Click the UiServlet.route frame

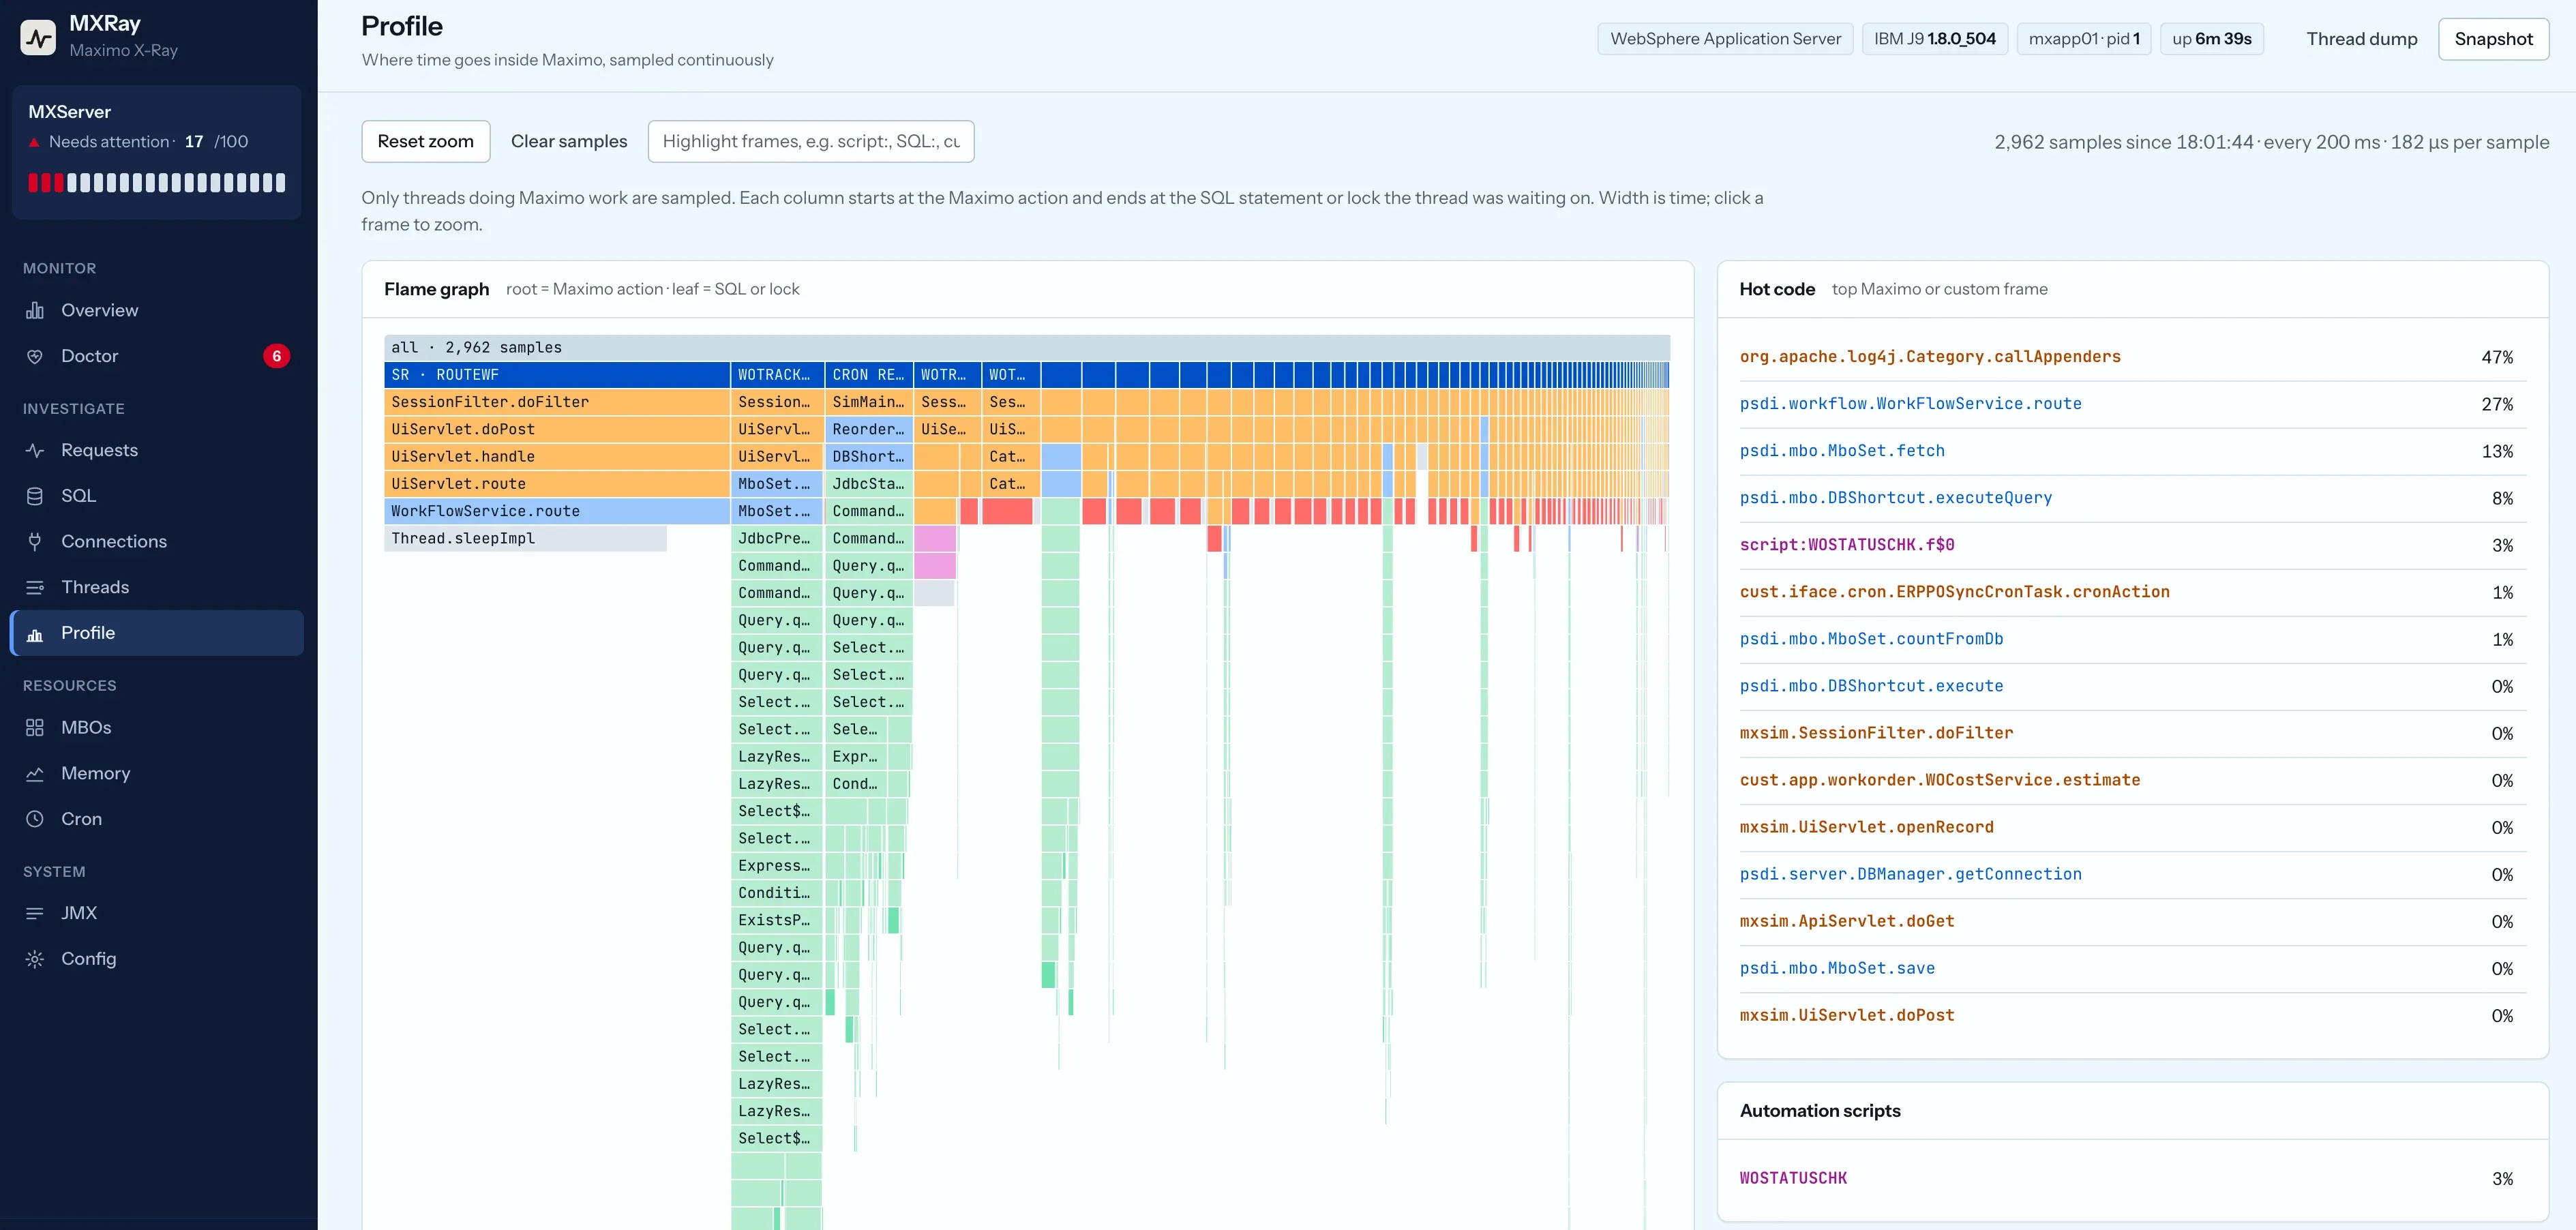coord(557,484)
